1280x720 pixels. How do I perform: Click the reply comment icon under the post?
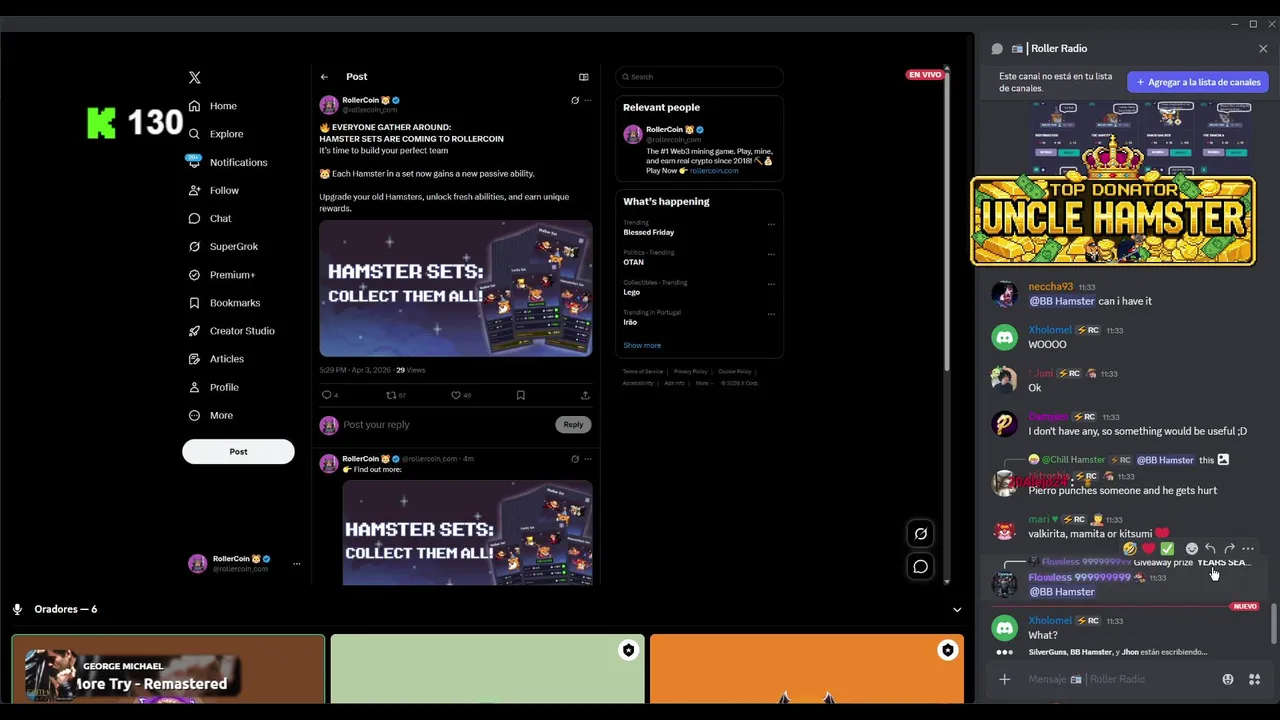point(326,395)
